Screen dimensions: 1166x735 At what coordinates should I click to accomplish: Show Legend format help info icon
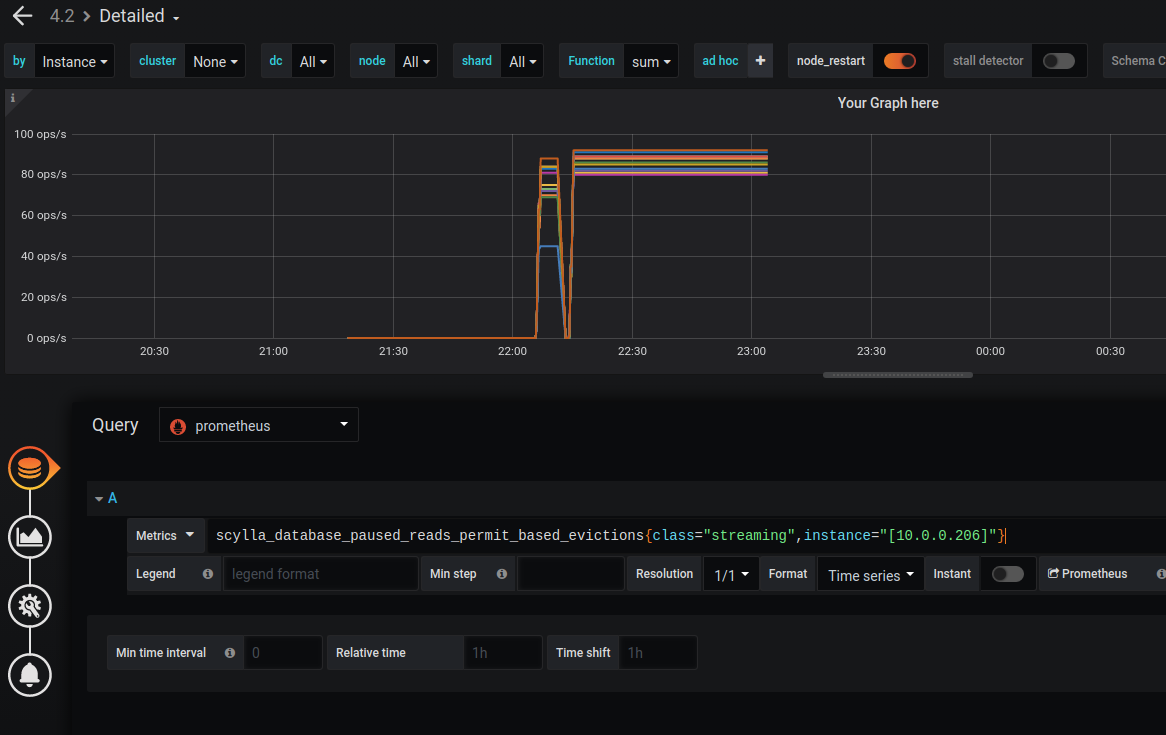(207, 574)
